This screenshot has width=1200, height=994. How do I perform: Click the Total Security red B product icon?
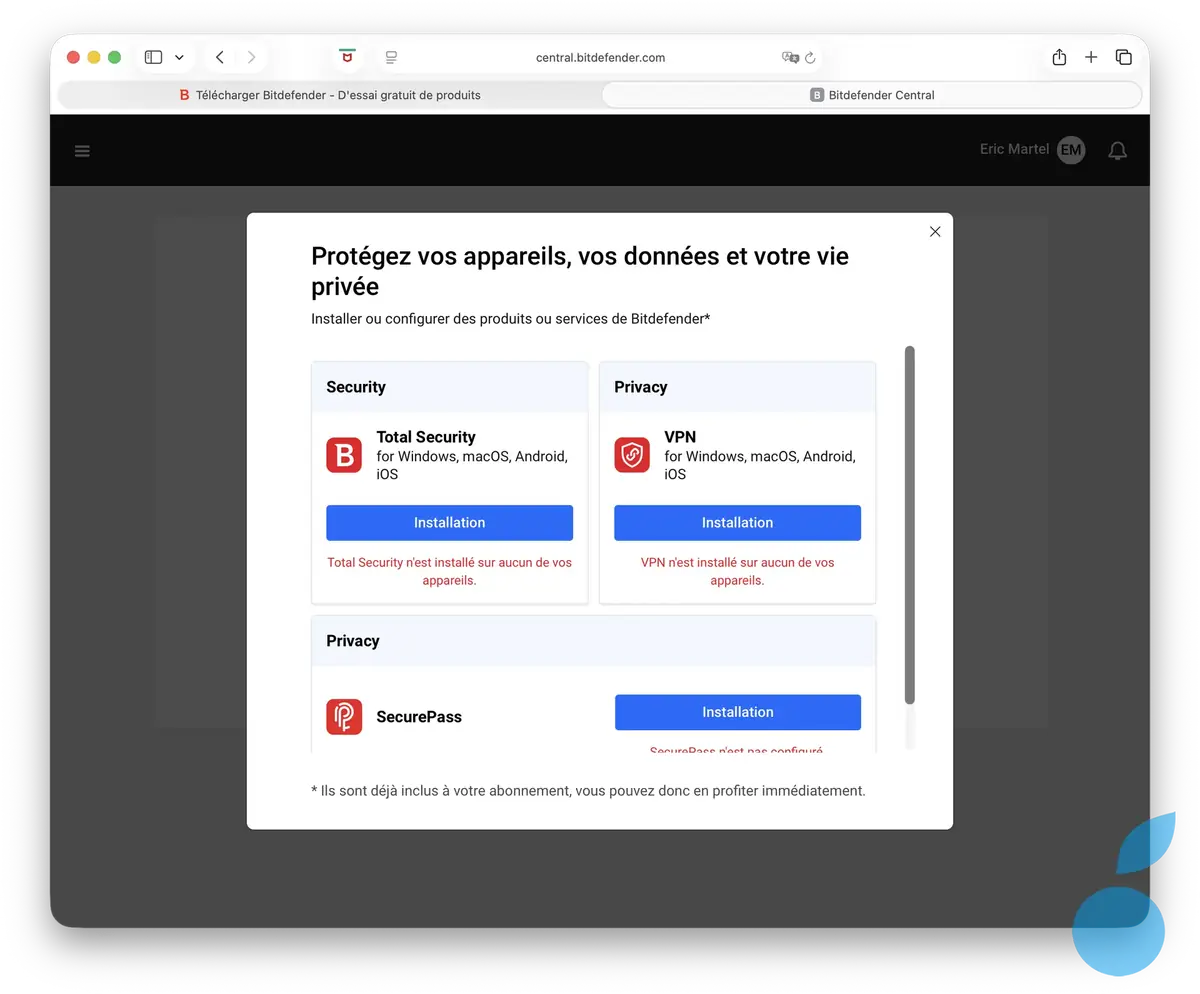pyautogui.click(x=344, y=455)
